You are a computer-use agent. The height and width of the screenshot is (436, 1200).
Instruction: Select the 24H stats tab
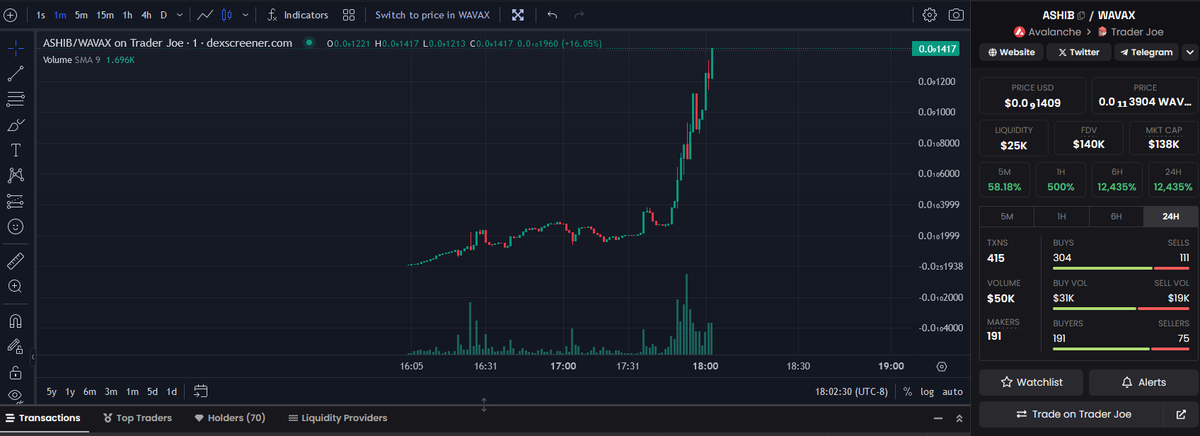1170,216
